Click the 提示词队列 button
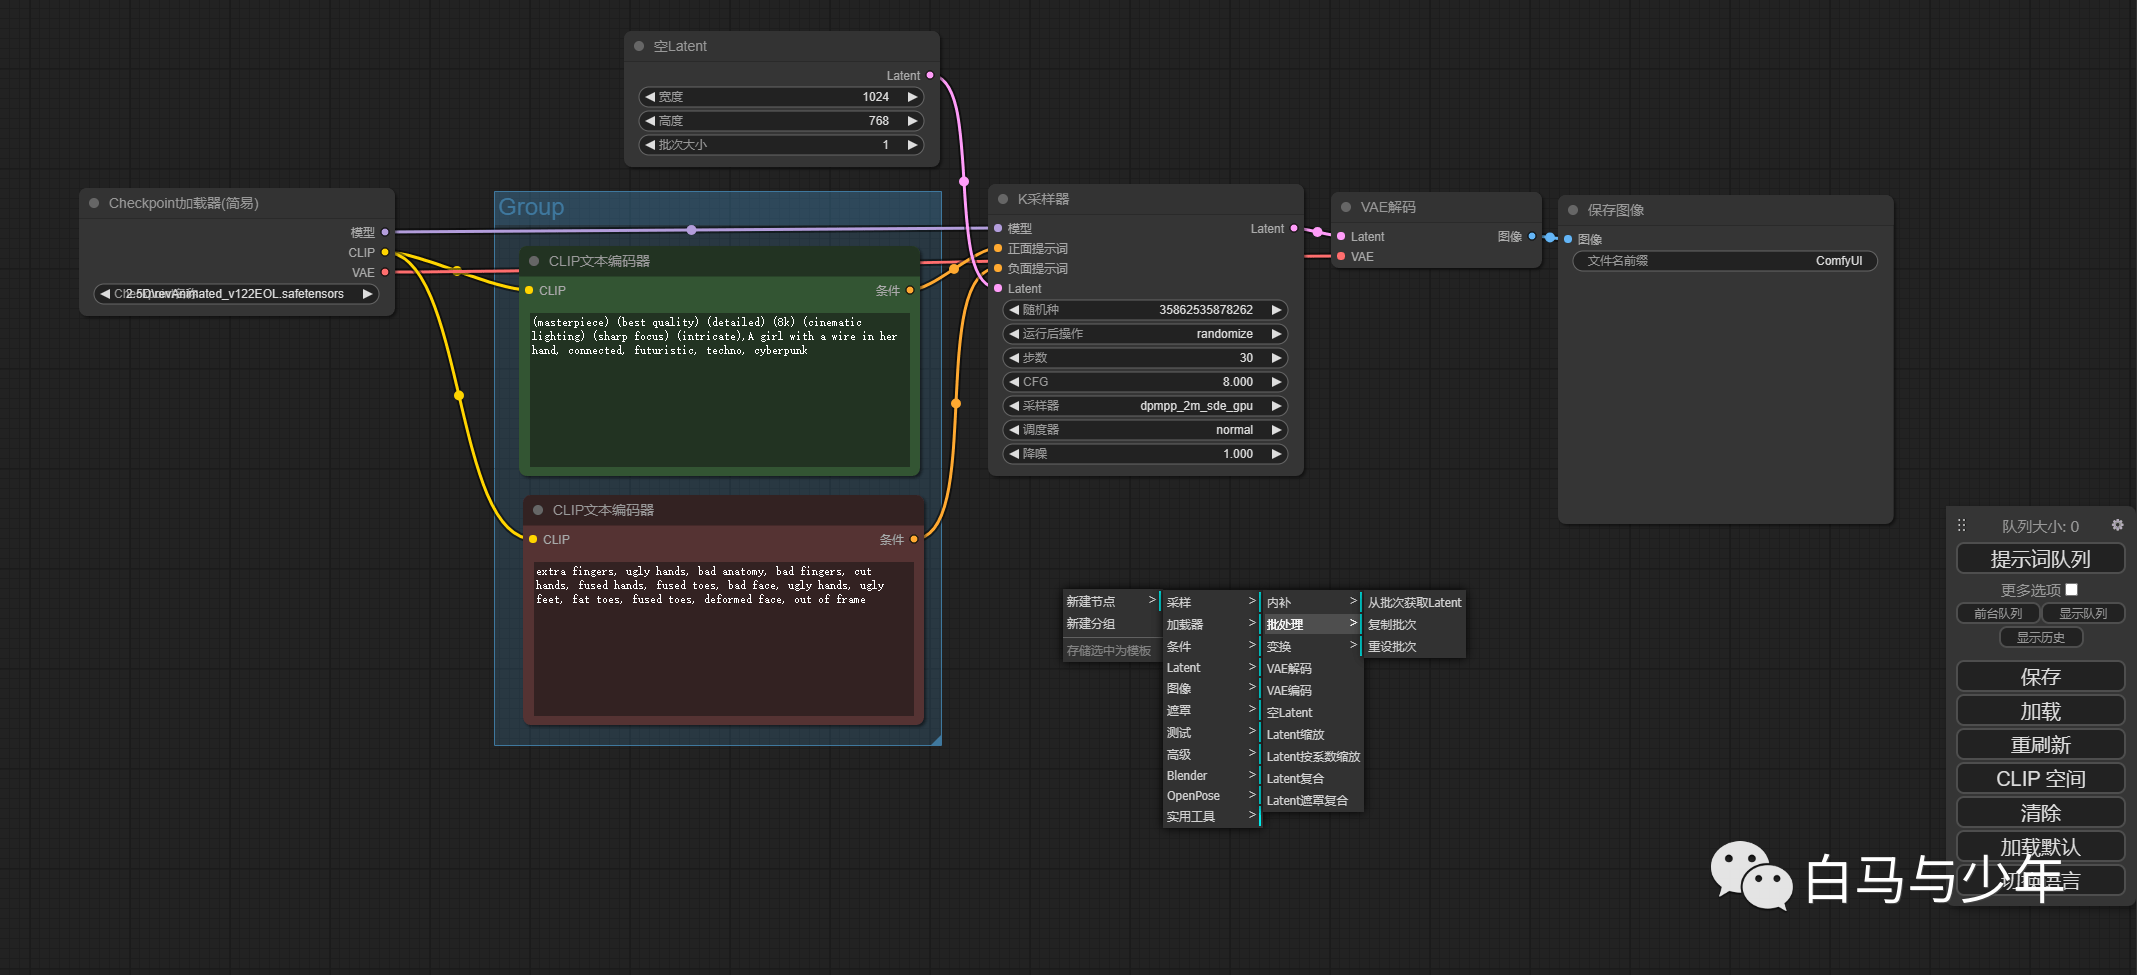Image resolution: width=2137 pixels, height=975 pixels. [2040, 559]
